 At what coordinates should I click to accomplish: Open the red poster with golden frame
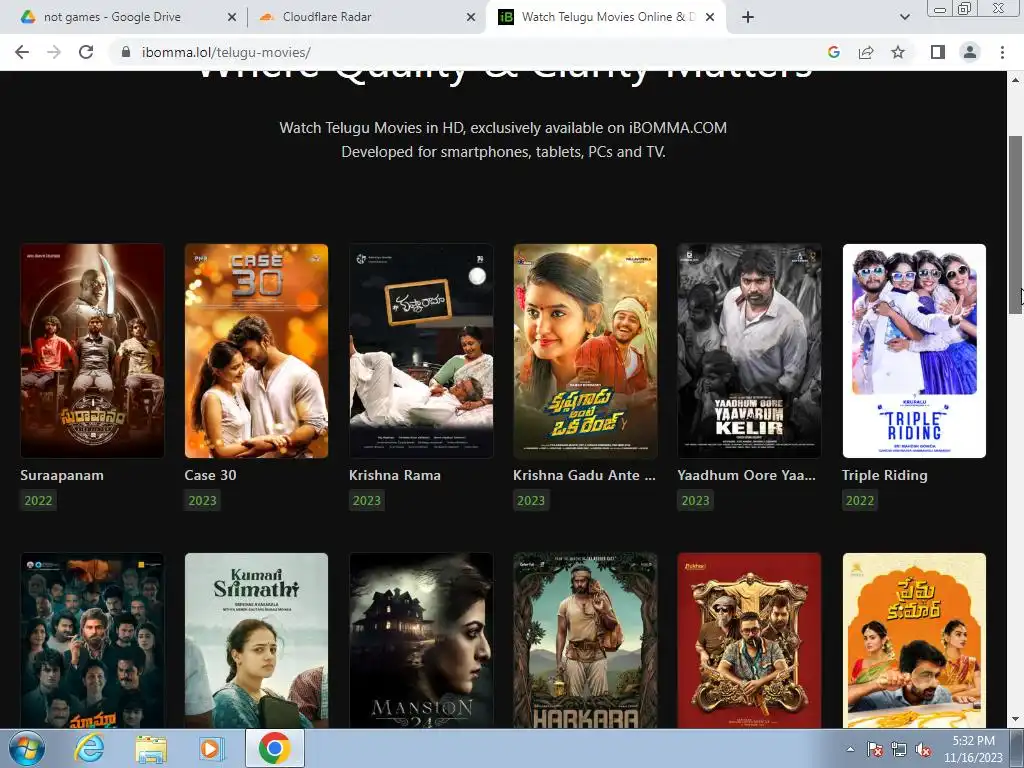pyautogui.click(x=750, y=641)
